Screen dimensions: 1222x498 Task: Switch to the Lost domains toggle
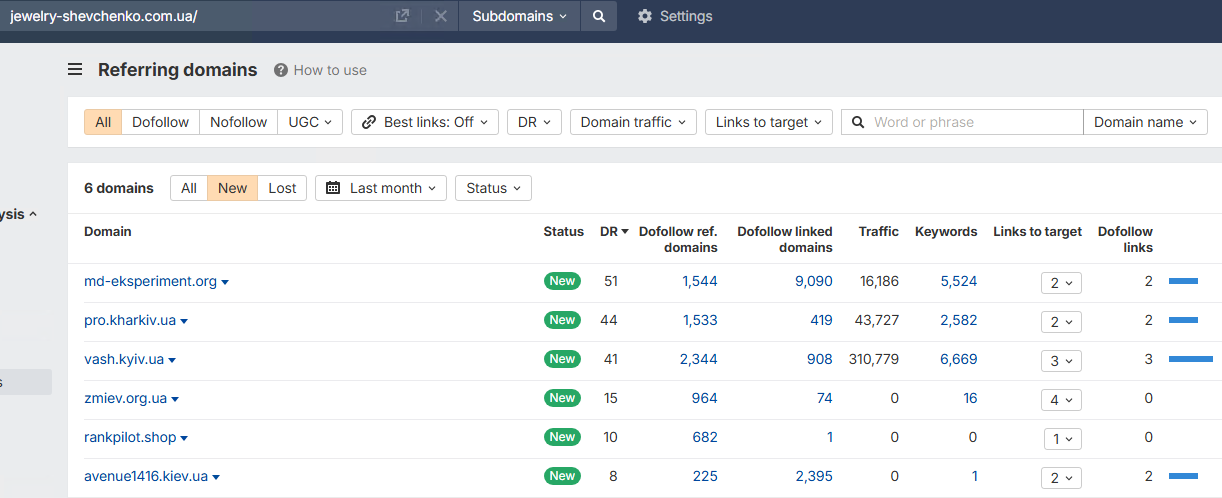click(282, 188)
